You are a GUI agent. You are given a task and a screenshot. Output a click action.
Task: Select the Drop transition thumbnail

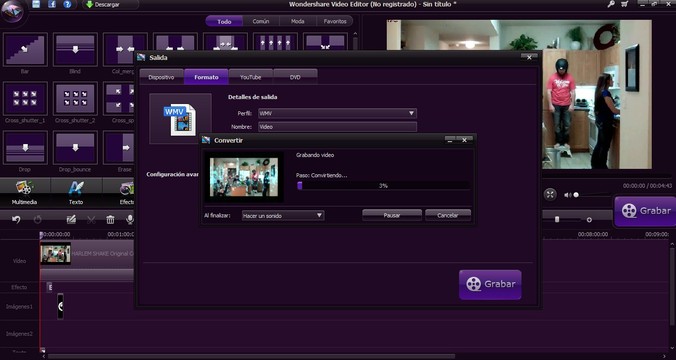[x=25, y=148]
